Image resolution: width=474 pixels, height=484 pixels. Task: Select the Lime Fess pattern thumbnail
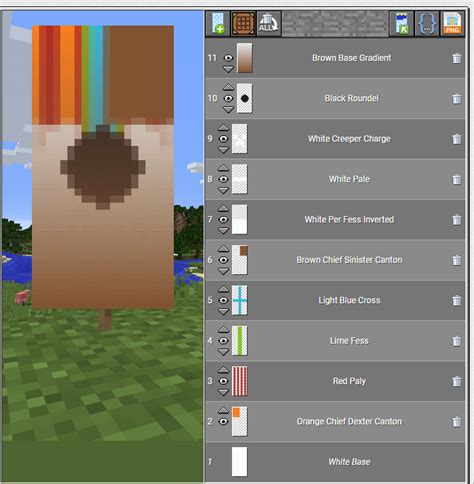(239, 341)
